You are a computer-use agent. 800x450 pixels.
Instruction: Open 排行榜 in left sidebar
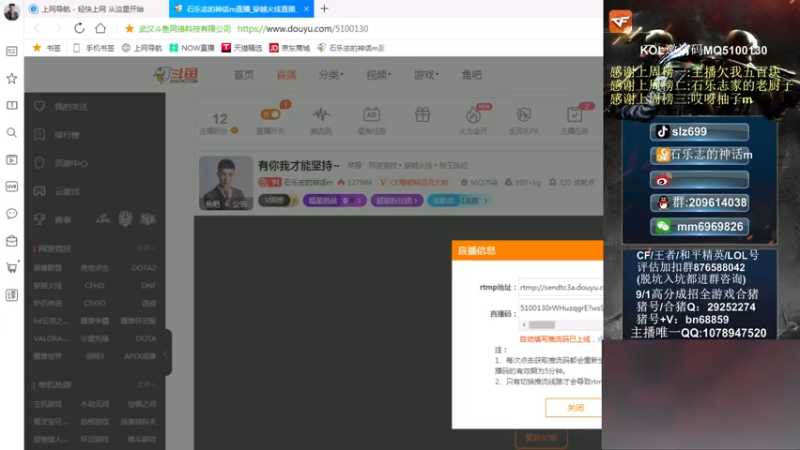click(x=67, y=135)
